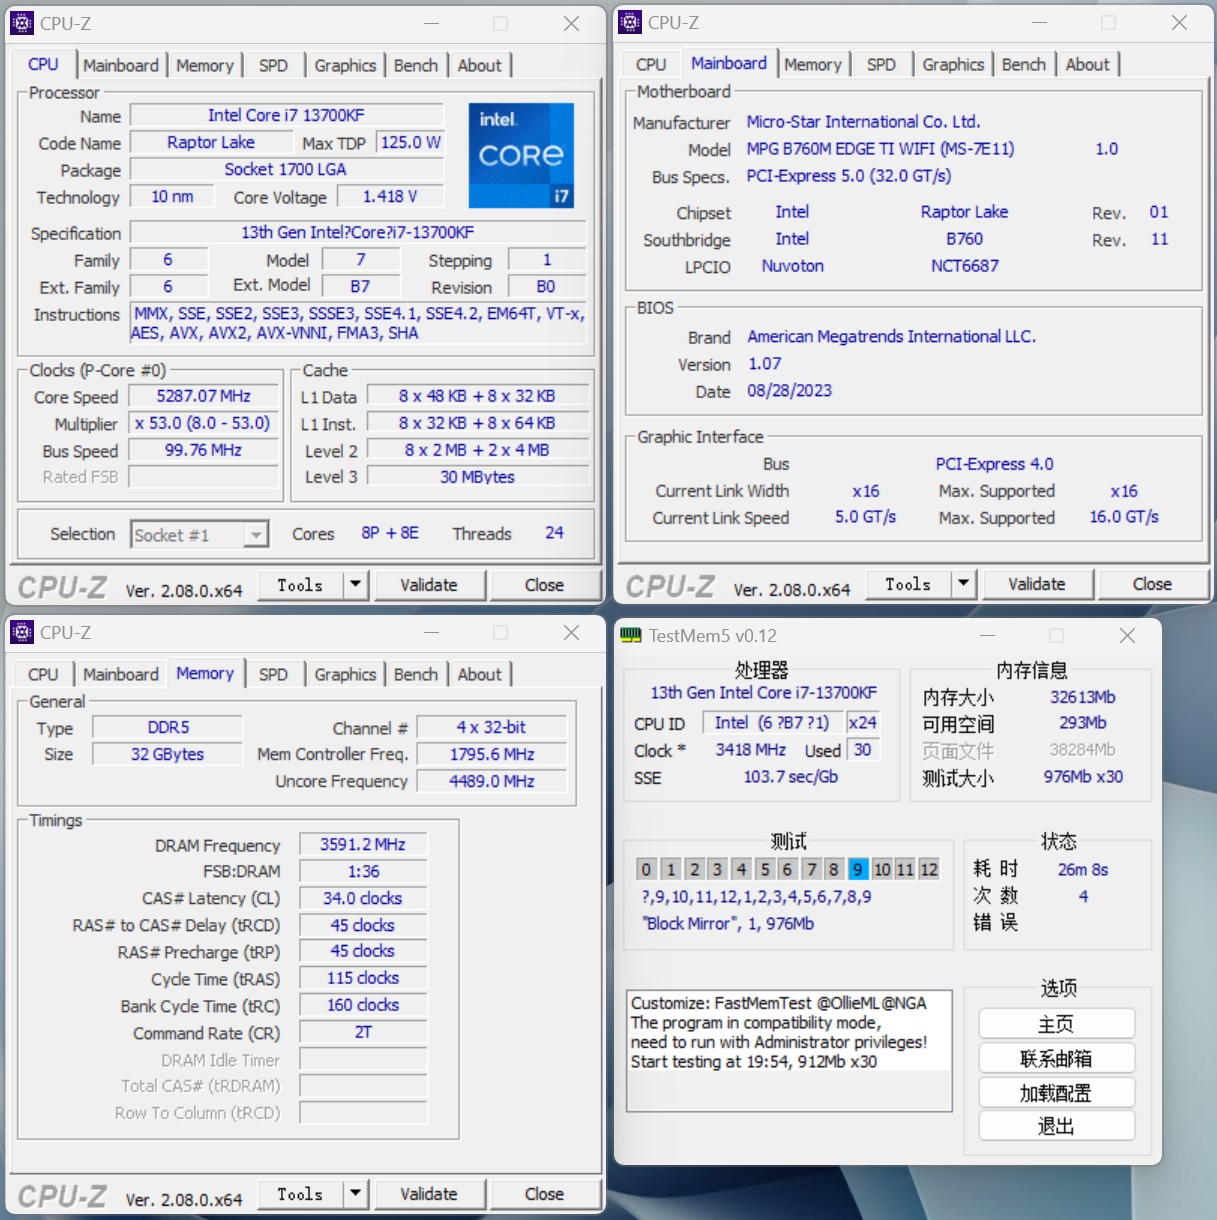Open Bench tab in Mainboard window
The height and width of the screenshot is (1220, 1217).
(x=1024, y=64)
